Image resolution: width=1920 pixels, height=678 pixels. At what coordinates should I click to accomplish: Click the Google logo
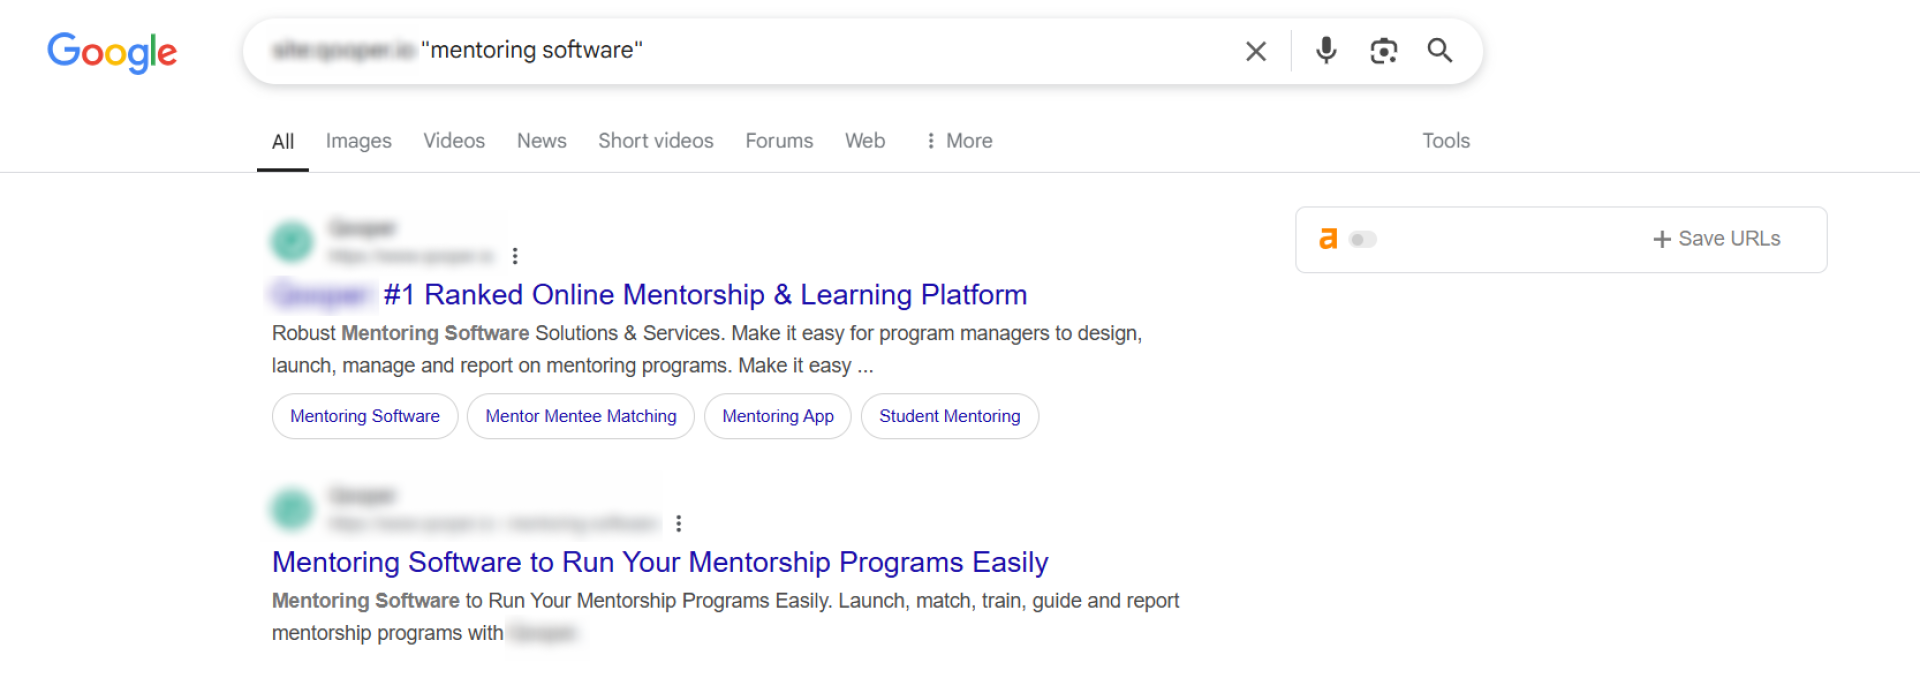tap(112, 51)
